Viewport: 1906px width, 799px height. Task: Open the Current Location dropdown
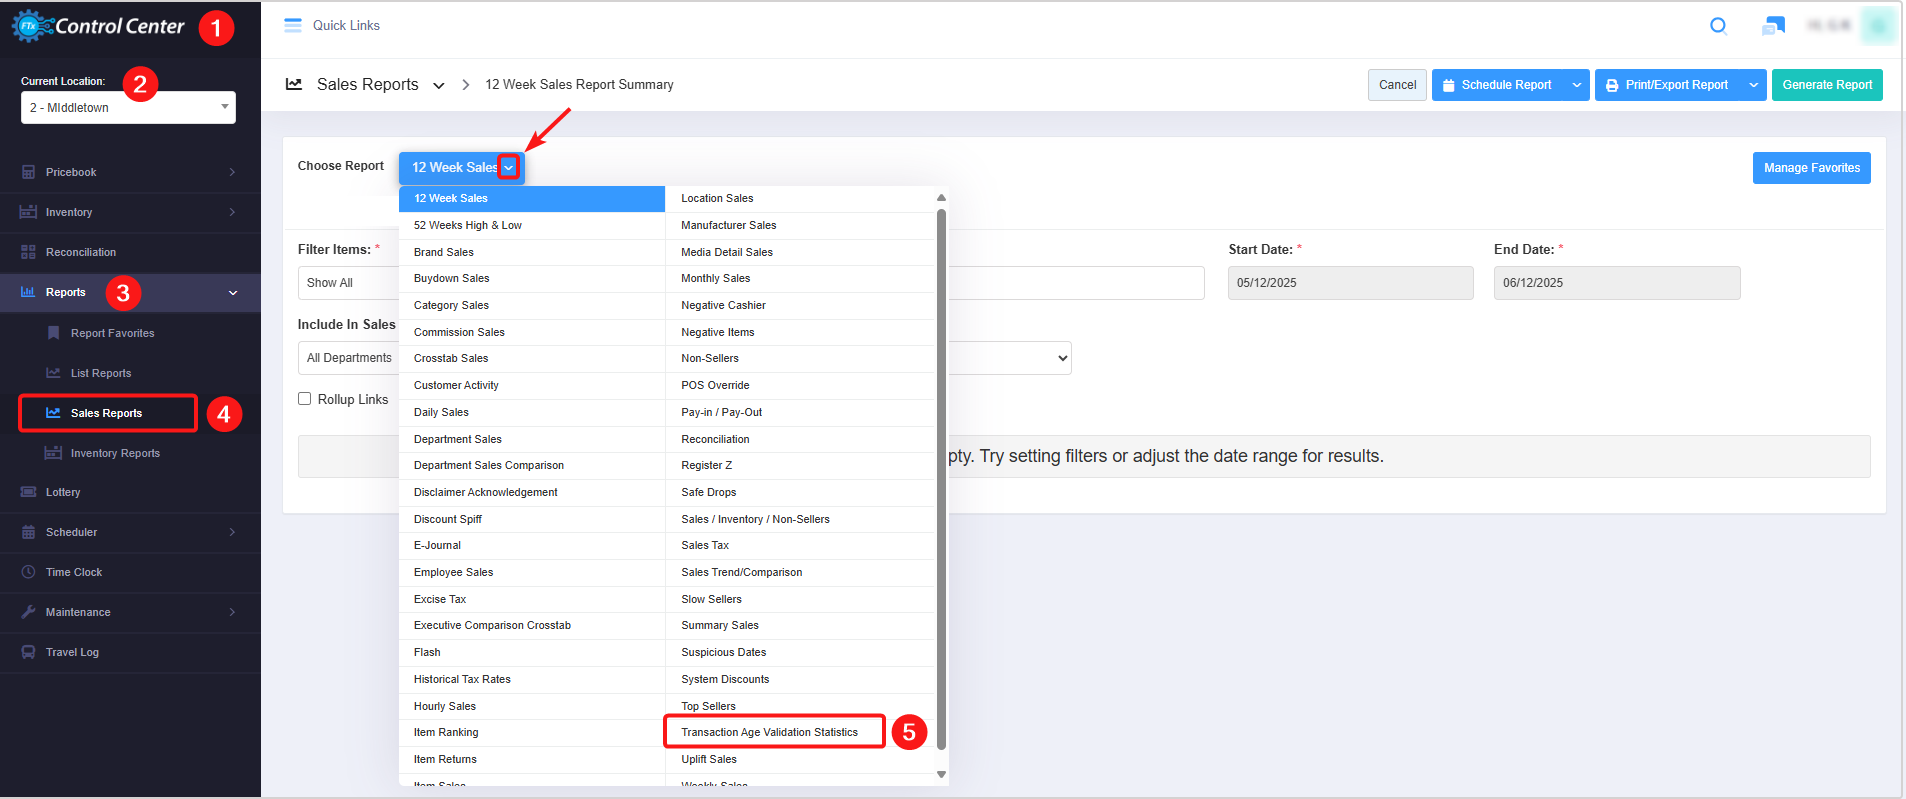128,108
